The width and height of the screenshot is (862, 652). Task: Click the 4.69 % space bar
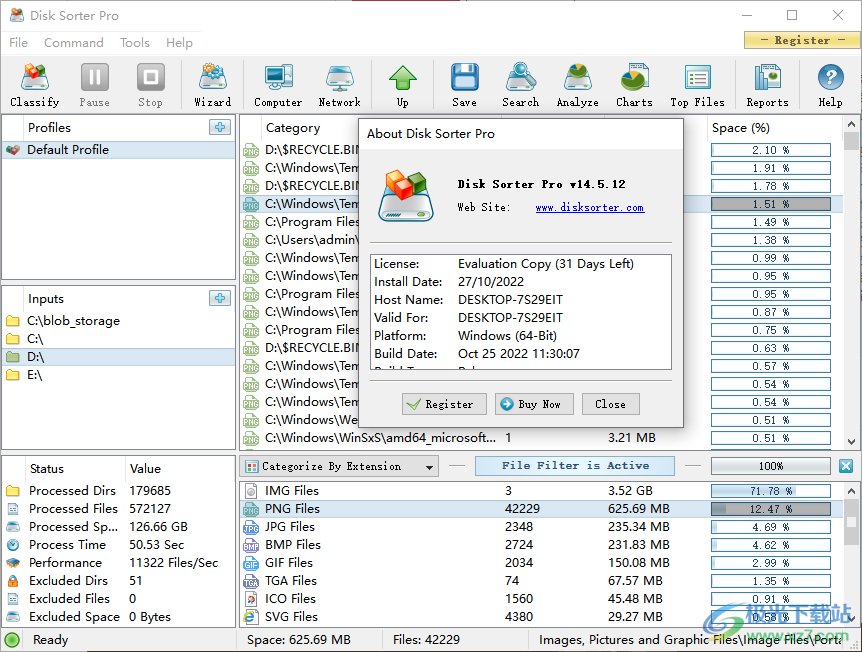click(771, 527)
